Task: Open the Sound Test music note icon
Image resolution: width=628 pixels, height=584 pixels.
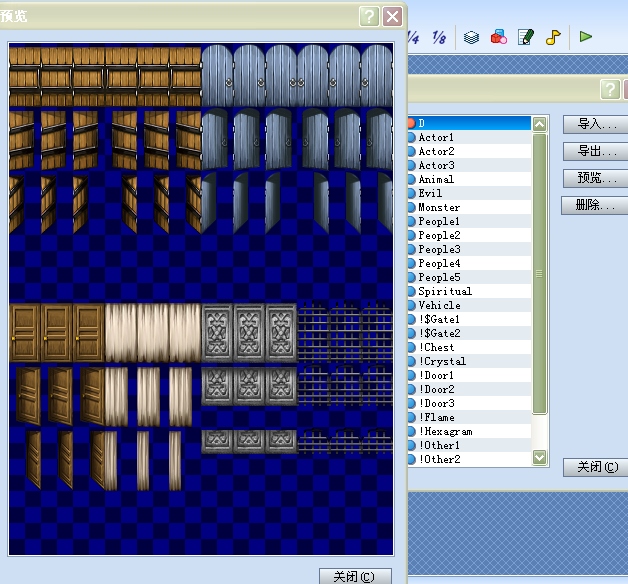Action: (553, 37)
